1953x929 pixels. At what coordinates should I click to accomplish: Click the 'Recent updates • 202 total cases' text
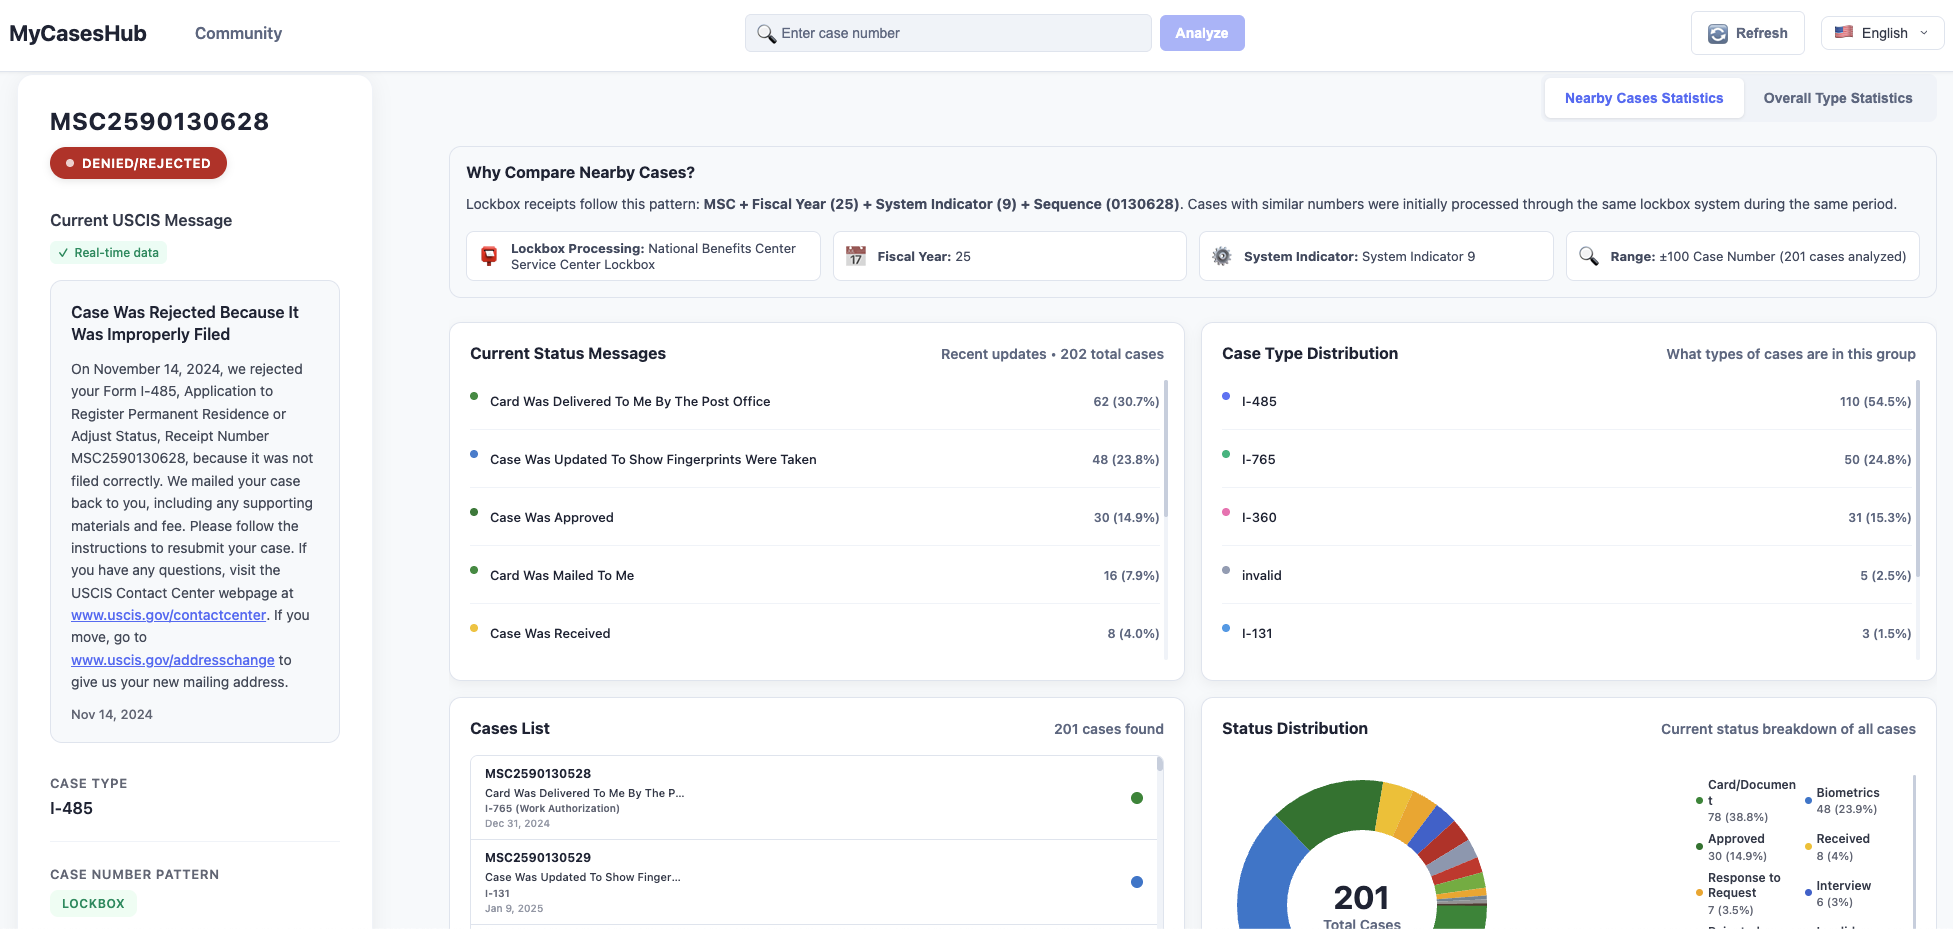[1052, 354]
